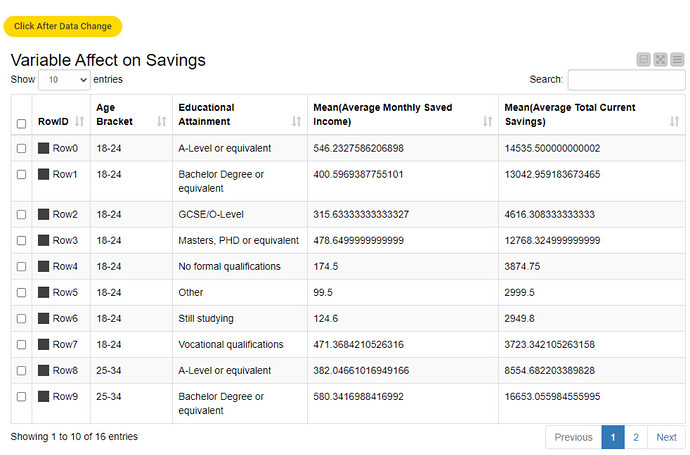Click 'Still studying' cell
Screen dimensions: 690x455
[206, 319]
